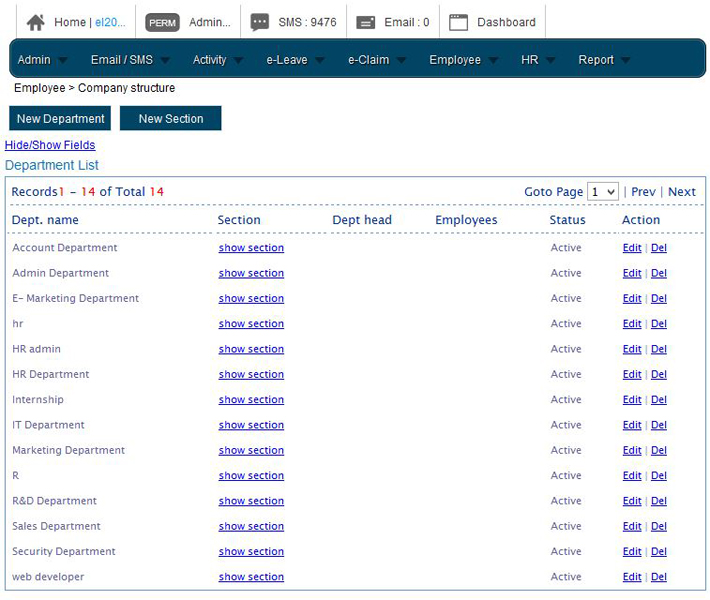Click the Status column header
The height and width of the screenshot is (600, 710).
[x=567, y=220]
